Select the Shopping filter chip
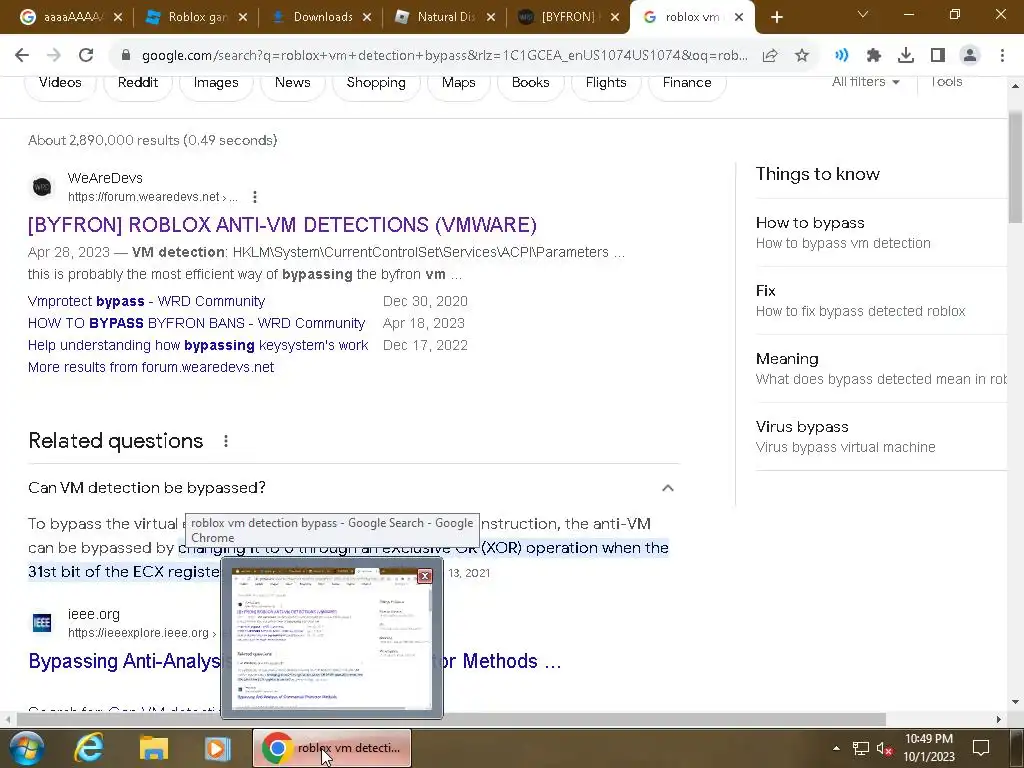 (x=376, y=83)
